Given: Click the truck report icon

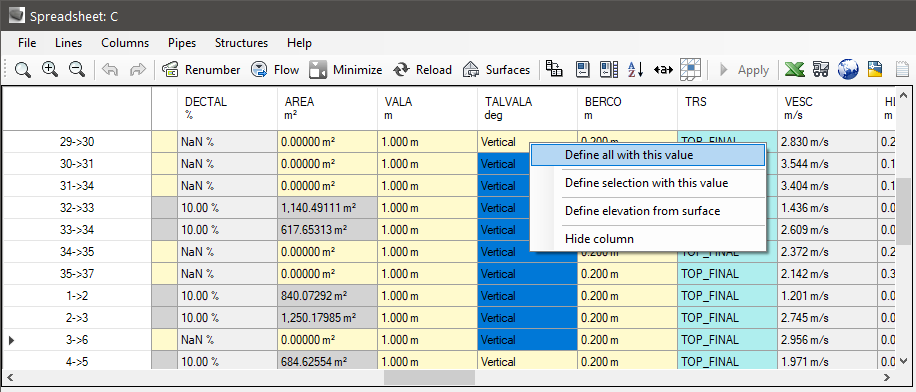Looking at the screenshot, I should (x=821, y=70).
